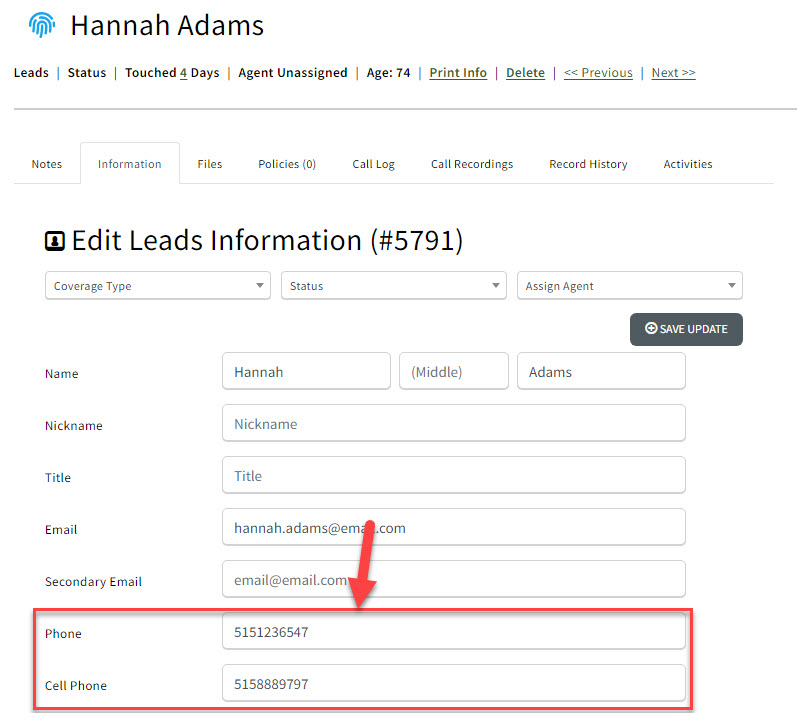Viewport: 797px width, 713px height.
Task: Click the Agent Unassigned header text
Action: coord(293,73)
